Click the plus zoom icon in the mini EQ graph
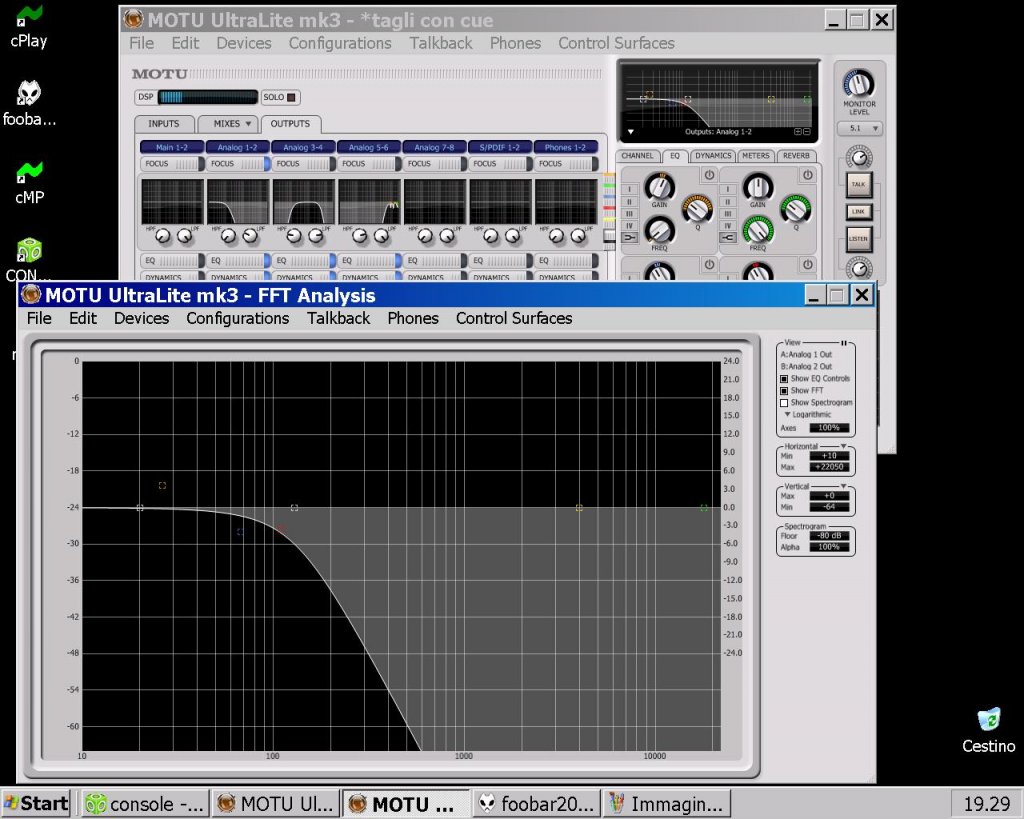This screenshot has height=819, width=1024. [797, 132]
